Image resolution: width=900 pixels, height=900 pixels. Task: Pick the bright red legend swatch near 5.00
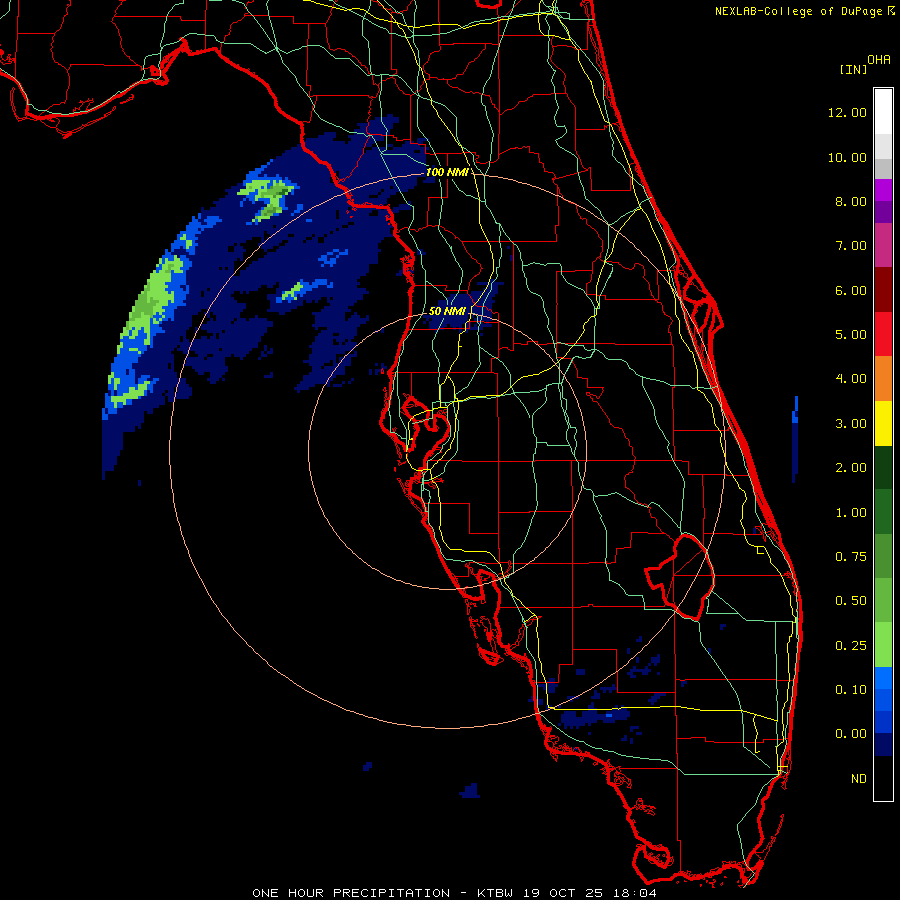(x=883, y=334)
